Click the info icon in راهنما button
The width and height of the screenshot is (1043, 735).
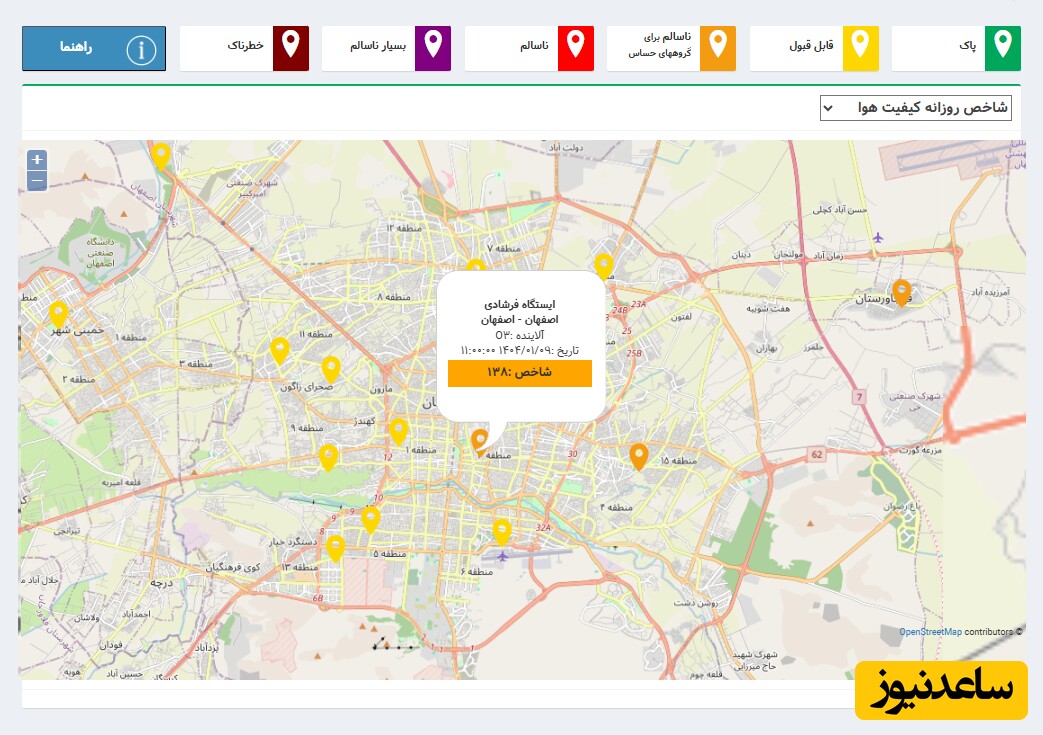(141, 49)
